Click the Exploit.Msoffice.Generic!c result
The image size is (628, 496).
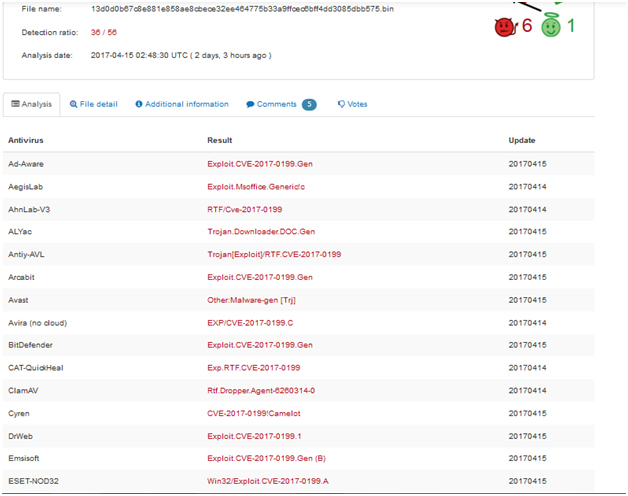[x=256, y=187]
